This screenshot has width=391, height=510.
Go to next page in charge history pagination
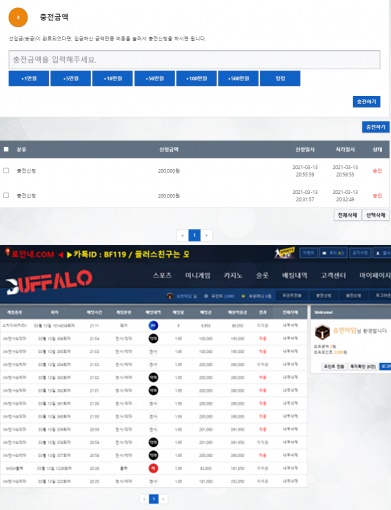[207, 235]
